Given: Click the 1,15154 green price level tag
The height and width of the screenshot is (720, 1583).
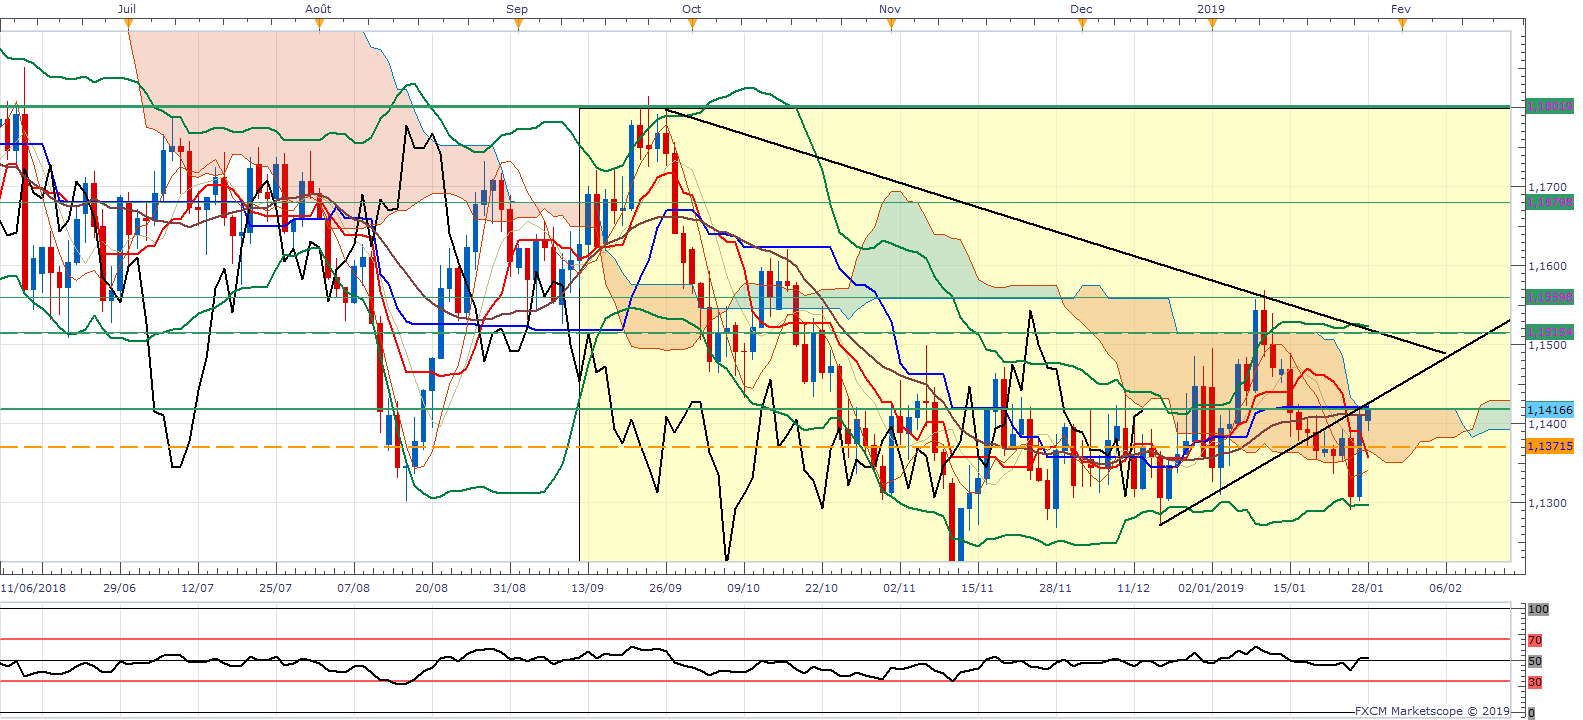Looking at the screenshot, I should point(1550,332).
